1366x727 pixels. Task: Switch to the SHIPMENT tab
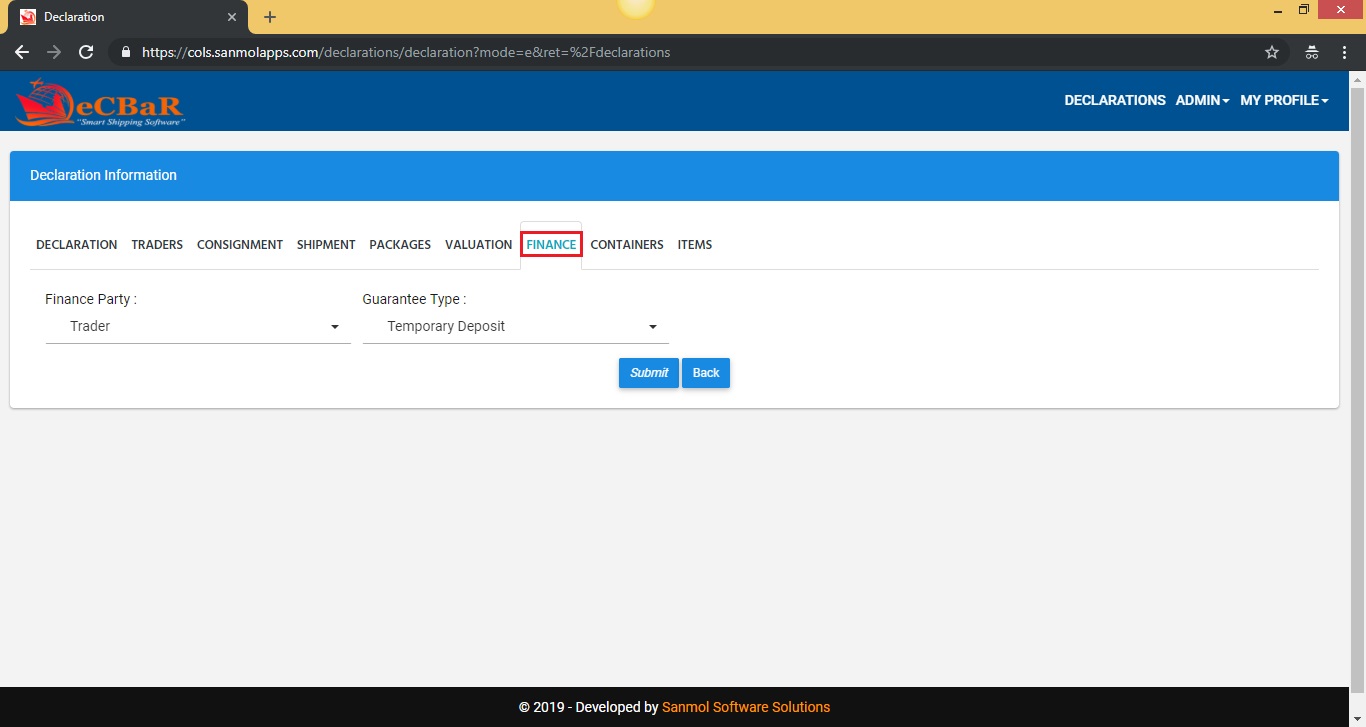pos(326,245)
